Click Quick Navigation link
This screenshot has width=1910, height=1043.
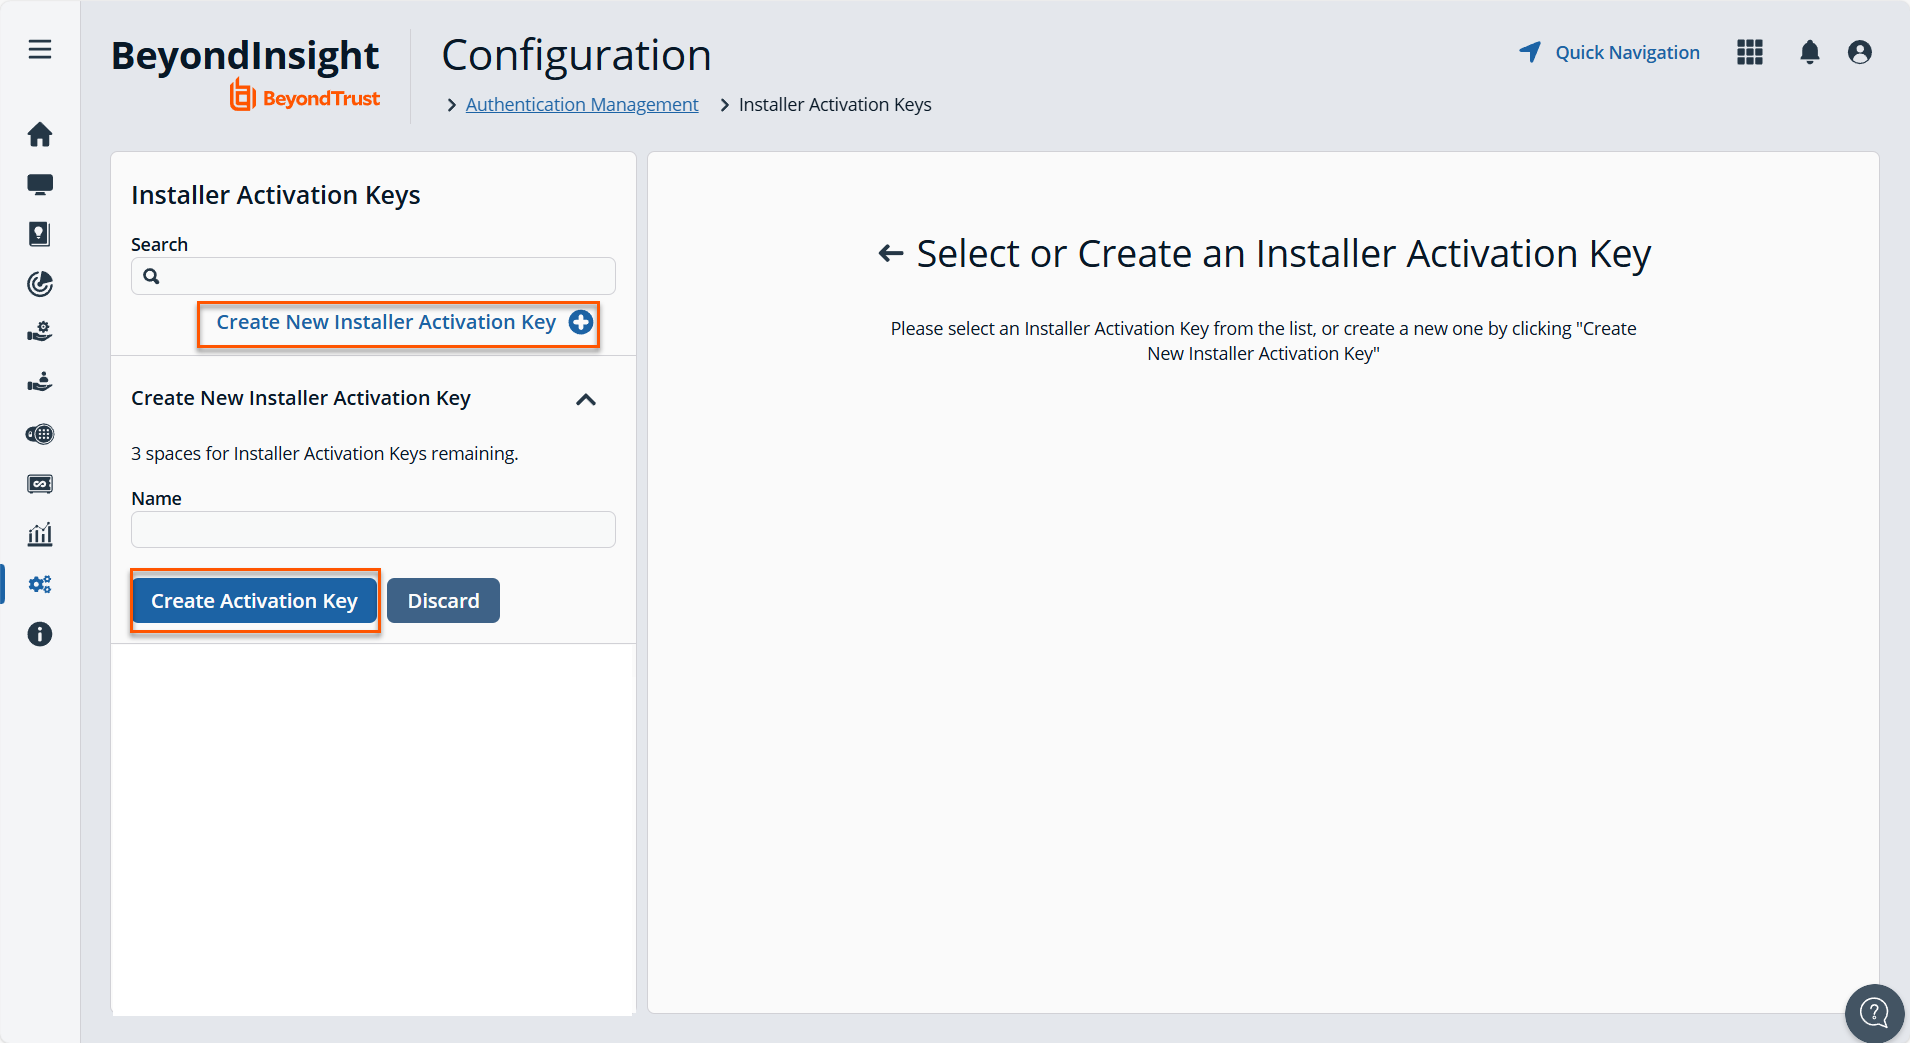pos(1627,52)
